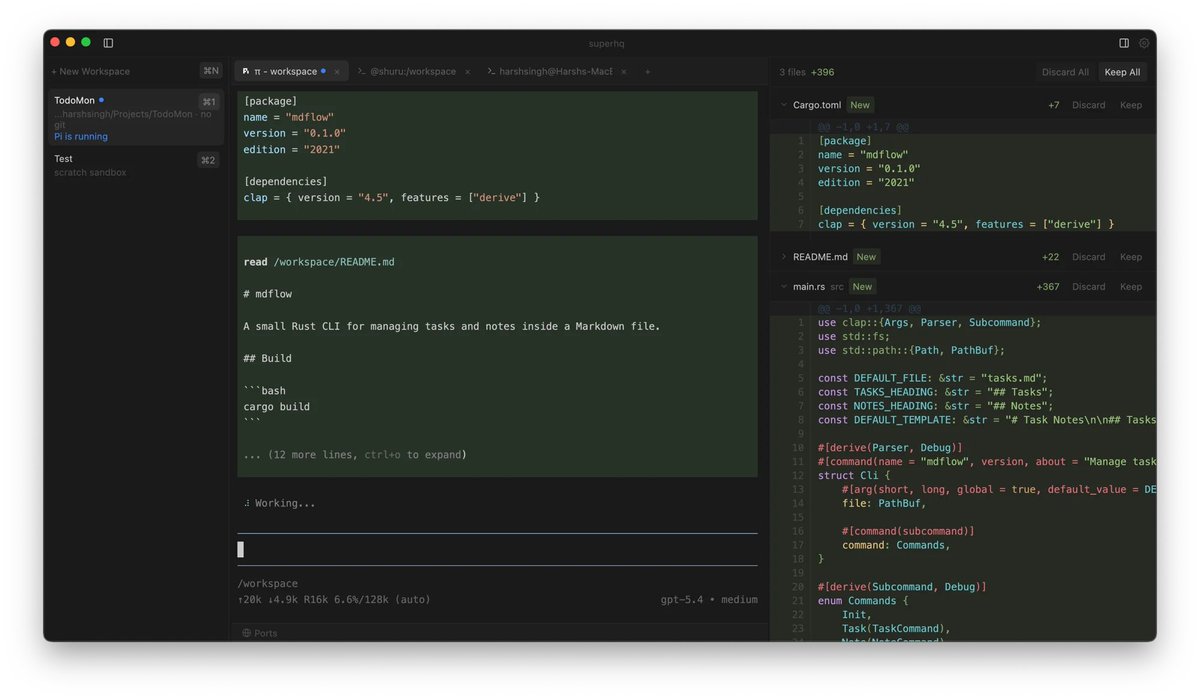Viewport: 1200px width, 699px height.
Task: Click the Pi is running status
Action: tap(81, 137)
